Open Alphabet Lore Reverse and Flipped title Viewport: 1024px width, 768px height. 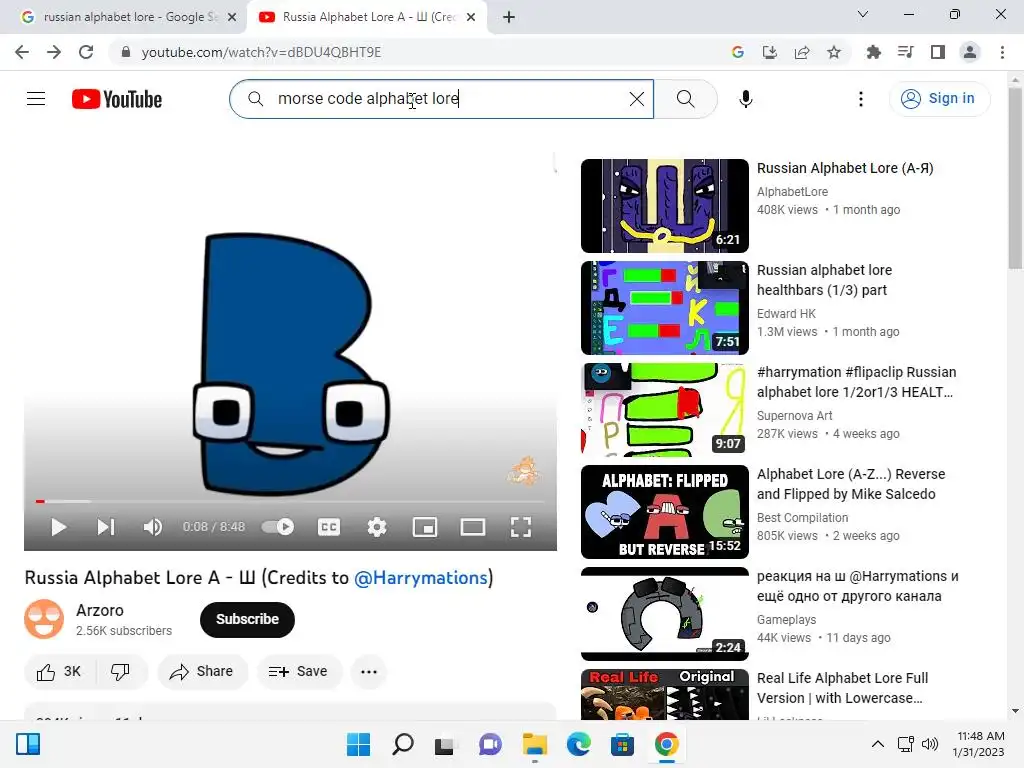pyautogui.click(x=851, y=484)
